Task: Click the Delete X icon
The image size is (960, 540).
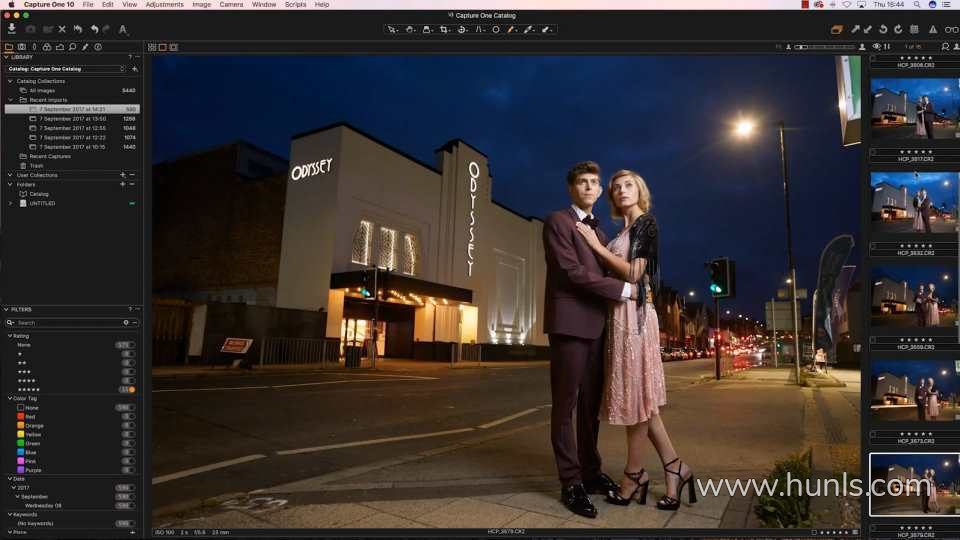Action: click(x=62, y=29)
